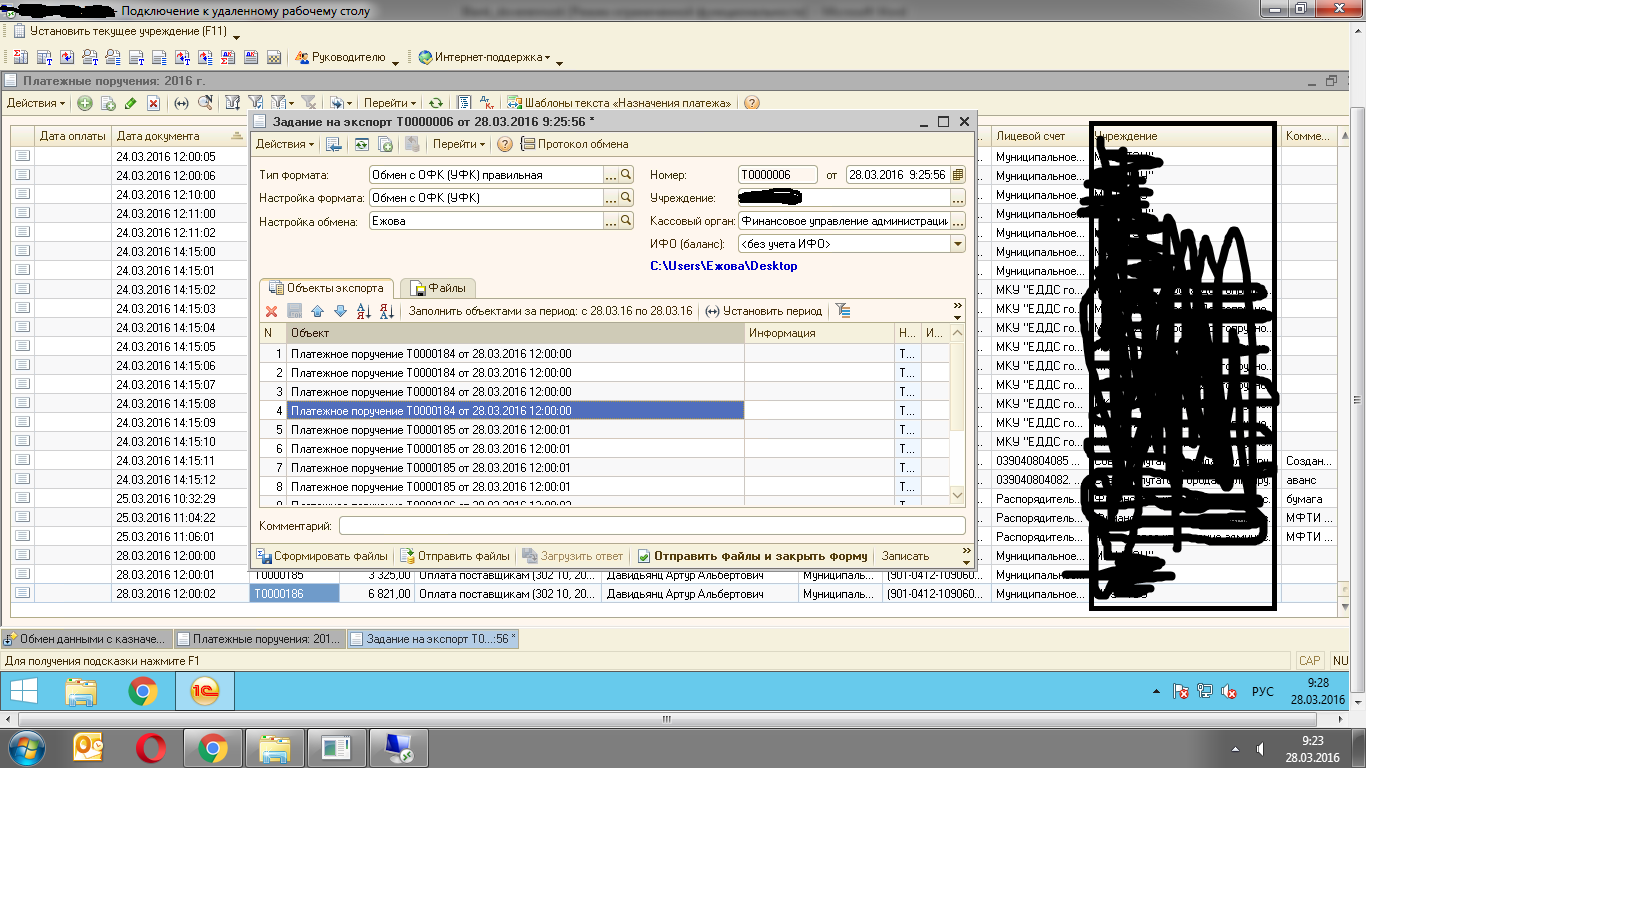This screenshot has height=920, width=1632.
Task: Open the Действия menu in export dialog
Action: (284, 144)
